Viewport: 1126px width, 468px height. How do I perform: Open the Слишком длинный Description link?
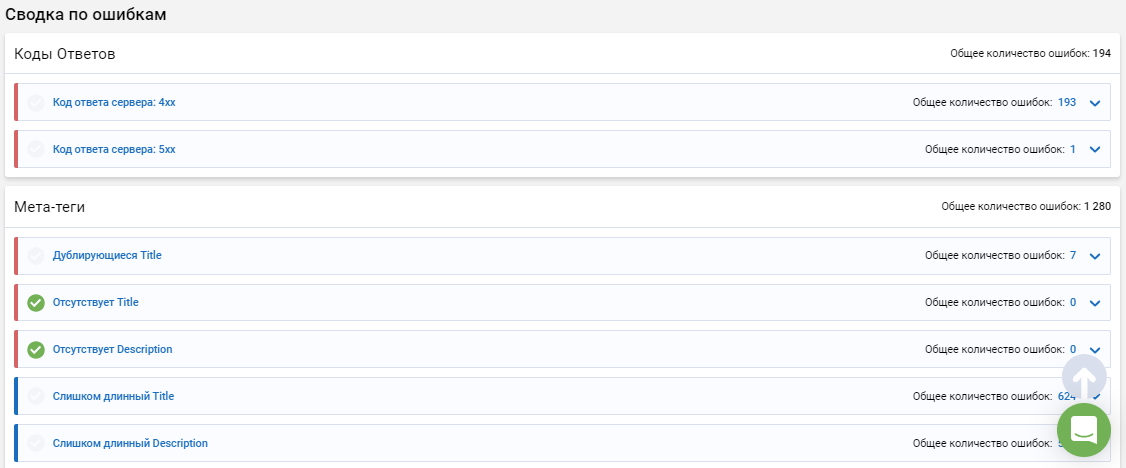point(130,444)
